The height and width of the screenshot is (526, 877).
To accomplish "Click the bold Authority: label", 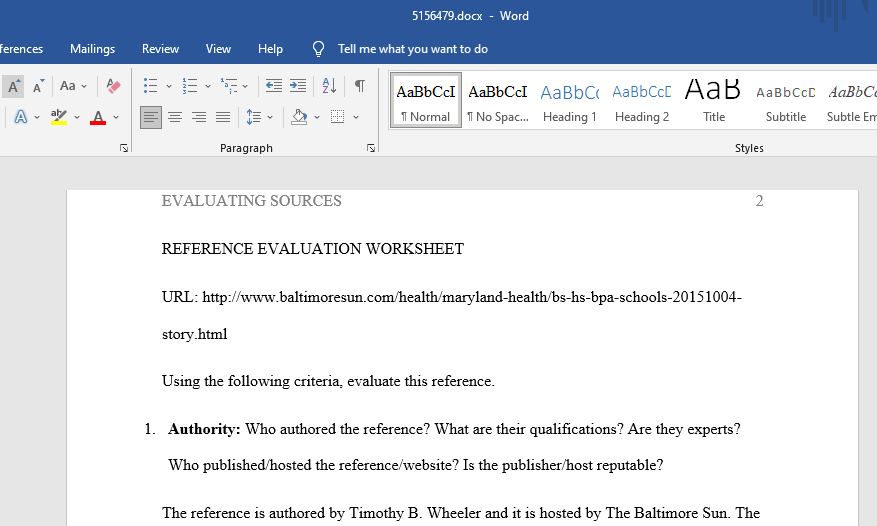I will (x=204, y=429).
